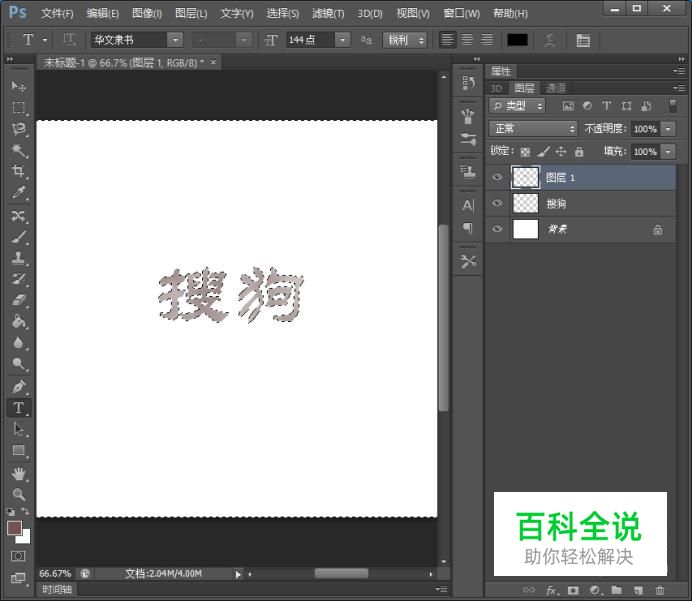
Task: Hide the 图层 1 layer
Action: [x=497, y=177]
